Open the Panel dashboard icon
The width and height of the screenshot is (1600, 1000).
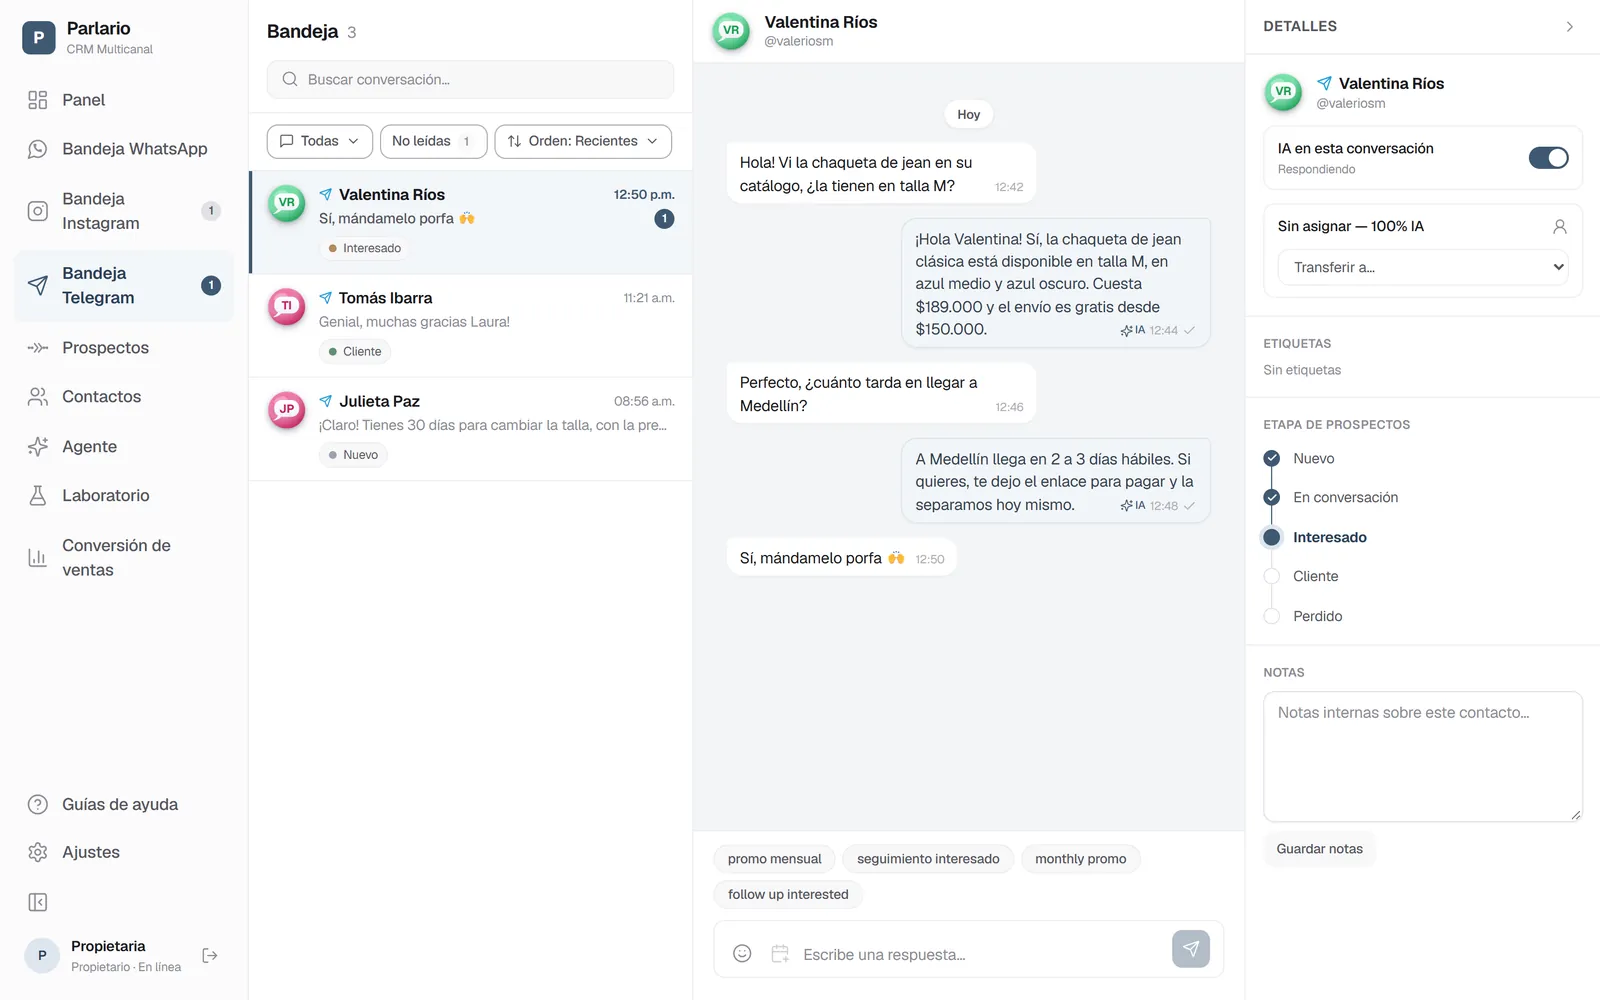click(x=38, y=100)
